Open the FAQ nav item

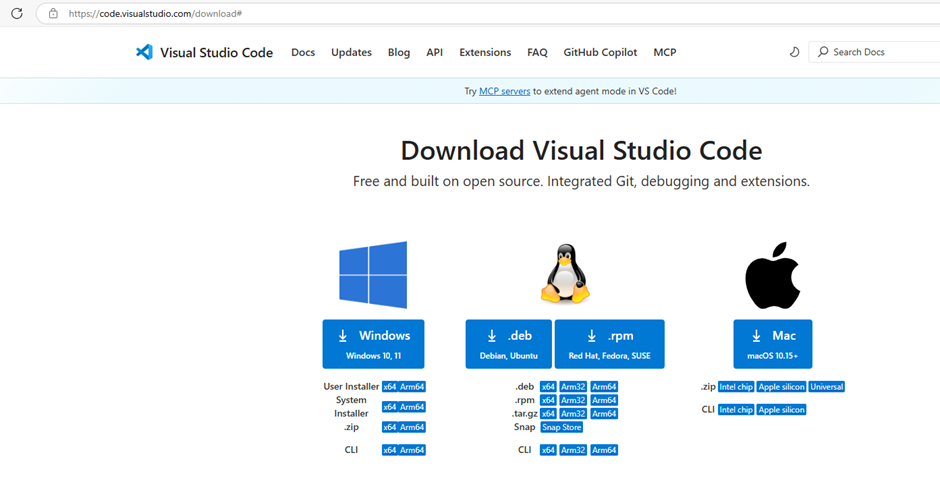[537, 52]
